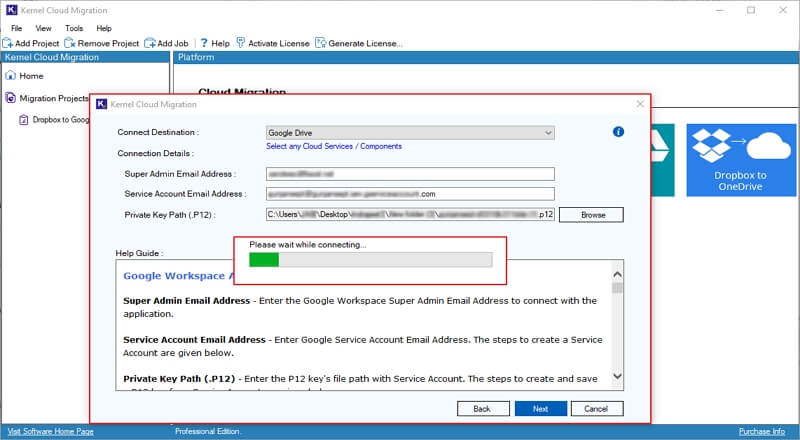Click Generate License text in toolbar
This screenshot has width=800, height=440.
[365, 43]
